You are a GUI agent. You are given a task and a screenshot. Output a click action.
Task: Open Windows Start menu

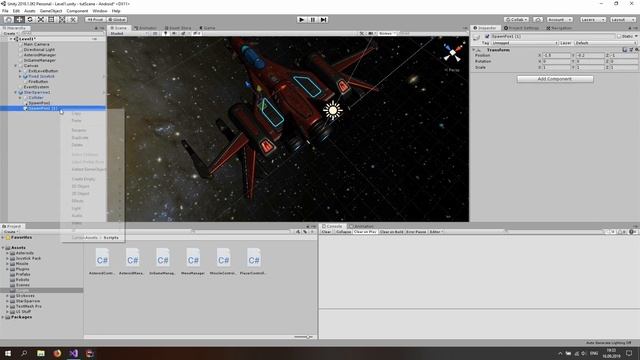8,353
